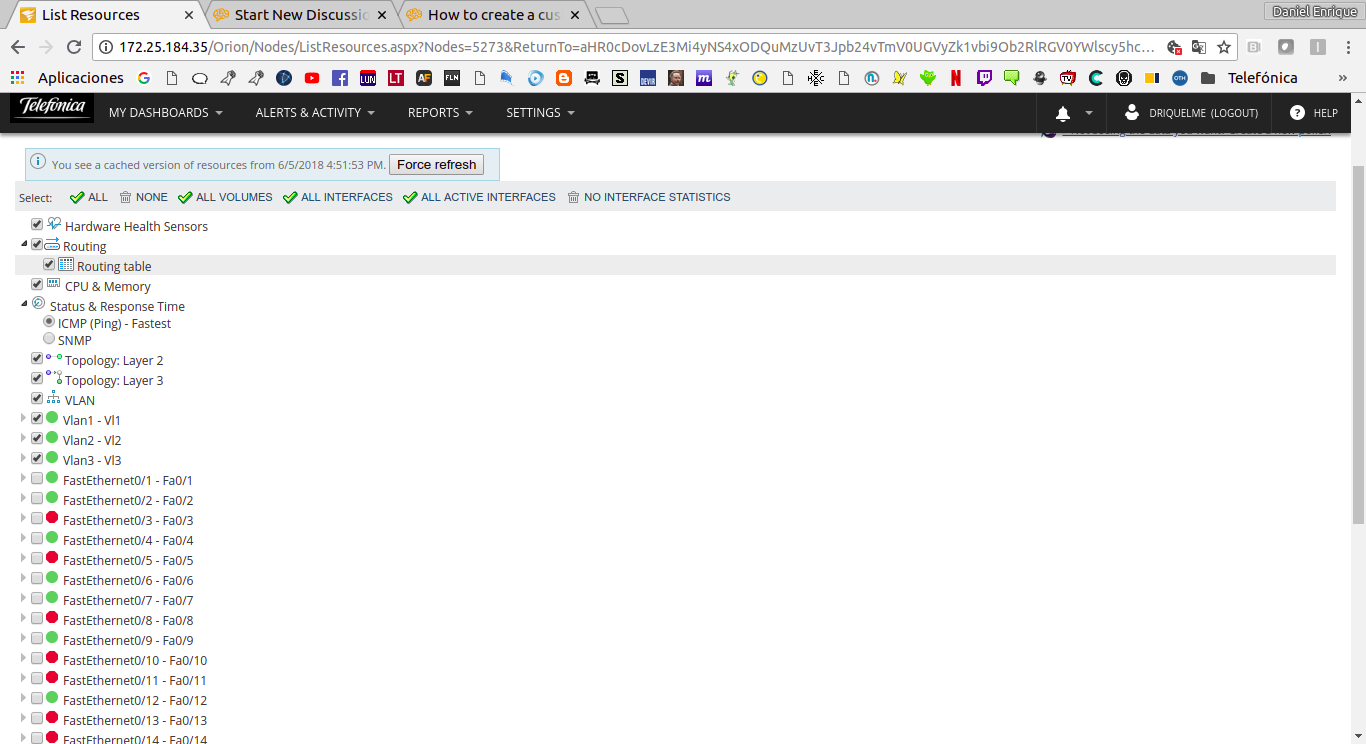Click the help question mark icon
Viewport: 1366px width, 744px height.
1297,113
